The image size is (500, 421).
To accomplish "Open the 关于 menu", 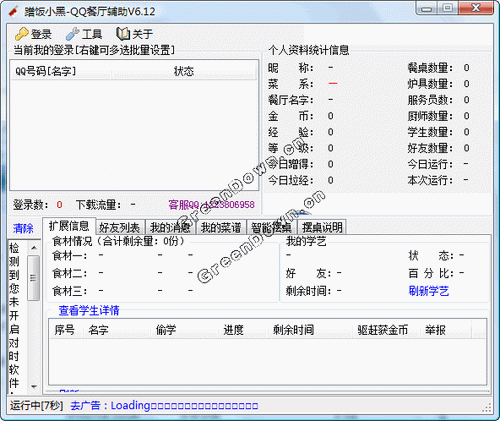I will (135, 34).
